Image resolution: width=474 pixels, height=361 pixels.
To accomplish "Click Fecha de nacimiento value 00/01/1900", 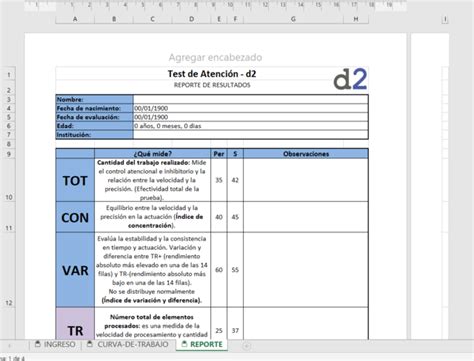I will click(251, 108).
